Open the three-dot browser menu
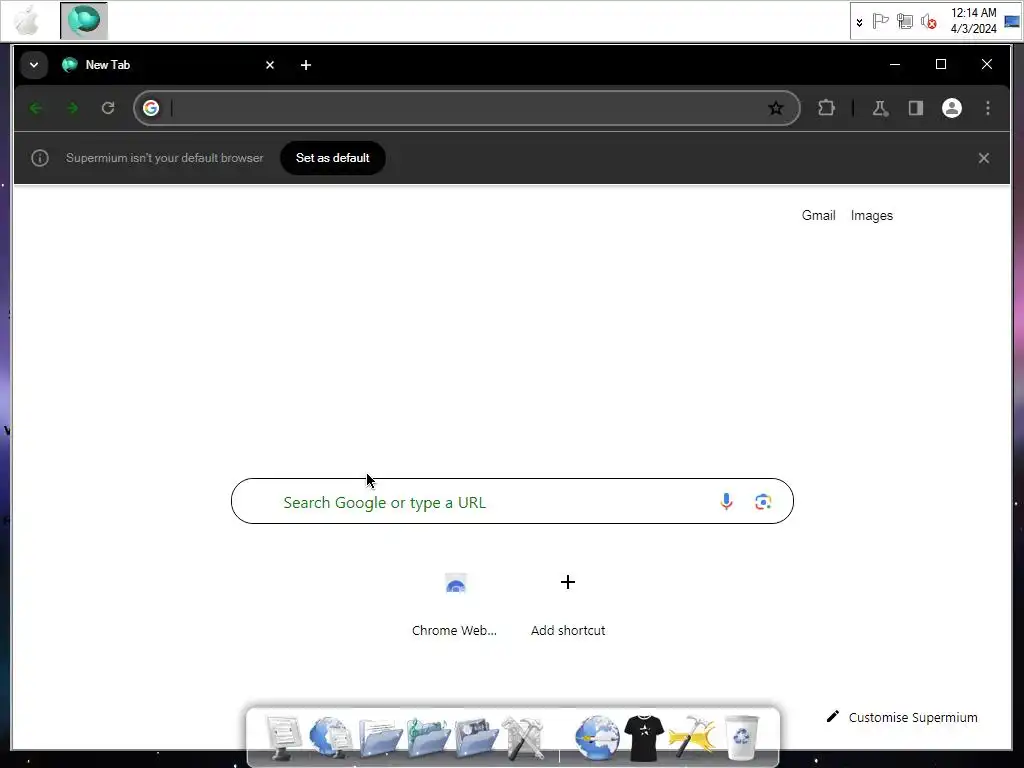Screen dimensions: 1024x768 pyautogui.click(x=987, y=108)
